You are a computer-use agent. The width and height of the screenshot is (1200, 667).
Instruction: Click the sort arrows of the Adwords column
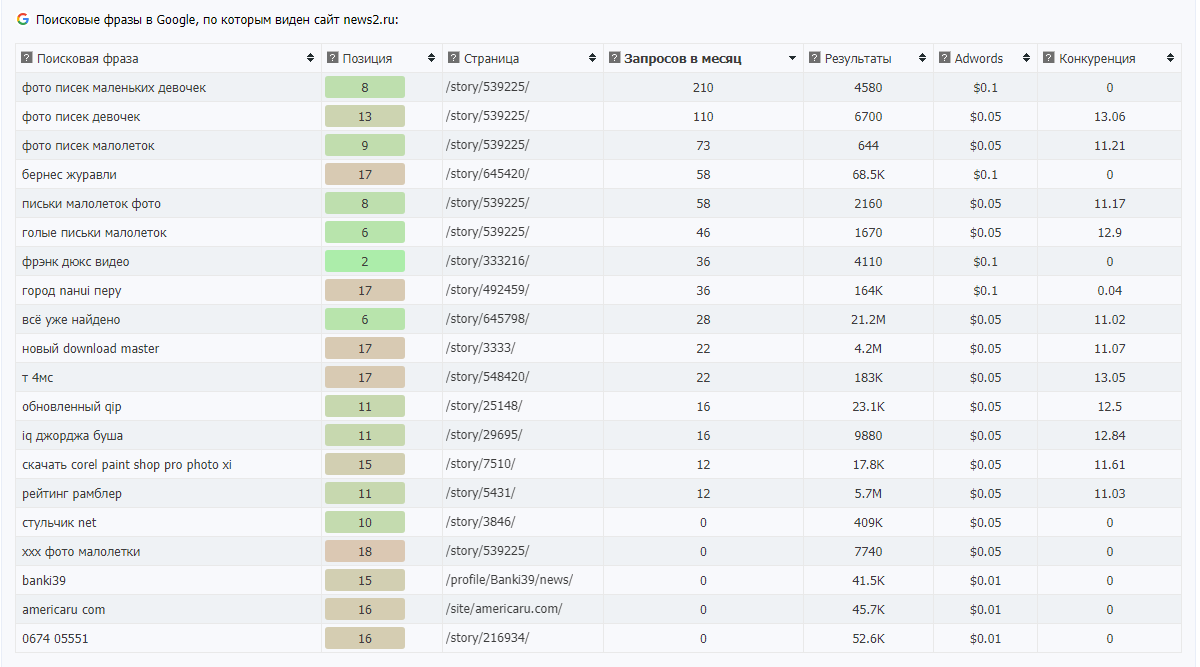(1026, 58)
